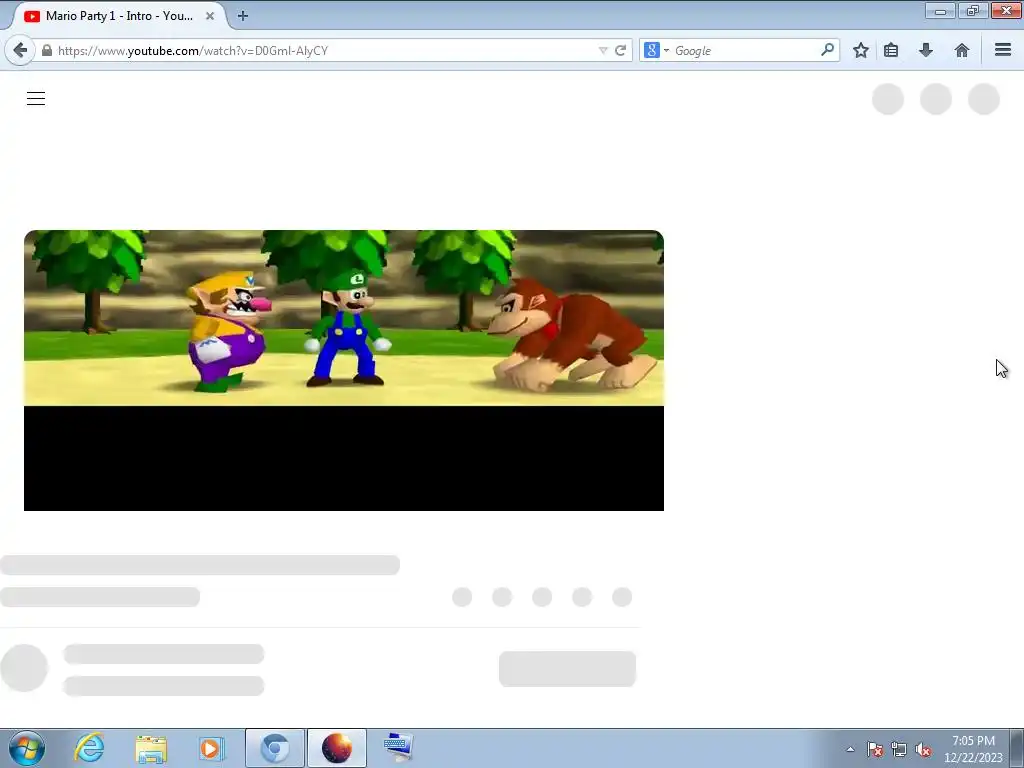Click the padlock site identity icon
Viewport: 1024px width, 768px height.
pyautogui.click(x=47, y=50)
